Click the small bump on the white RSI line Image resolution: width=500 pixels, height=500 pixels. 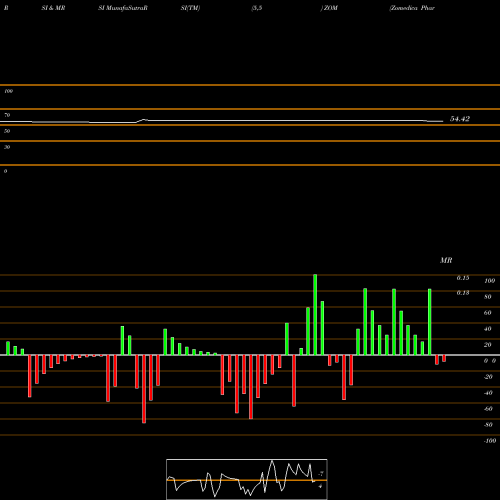point(144,120)
